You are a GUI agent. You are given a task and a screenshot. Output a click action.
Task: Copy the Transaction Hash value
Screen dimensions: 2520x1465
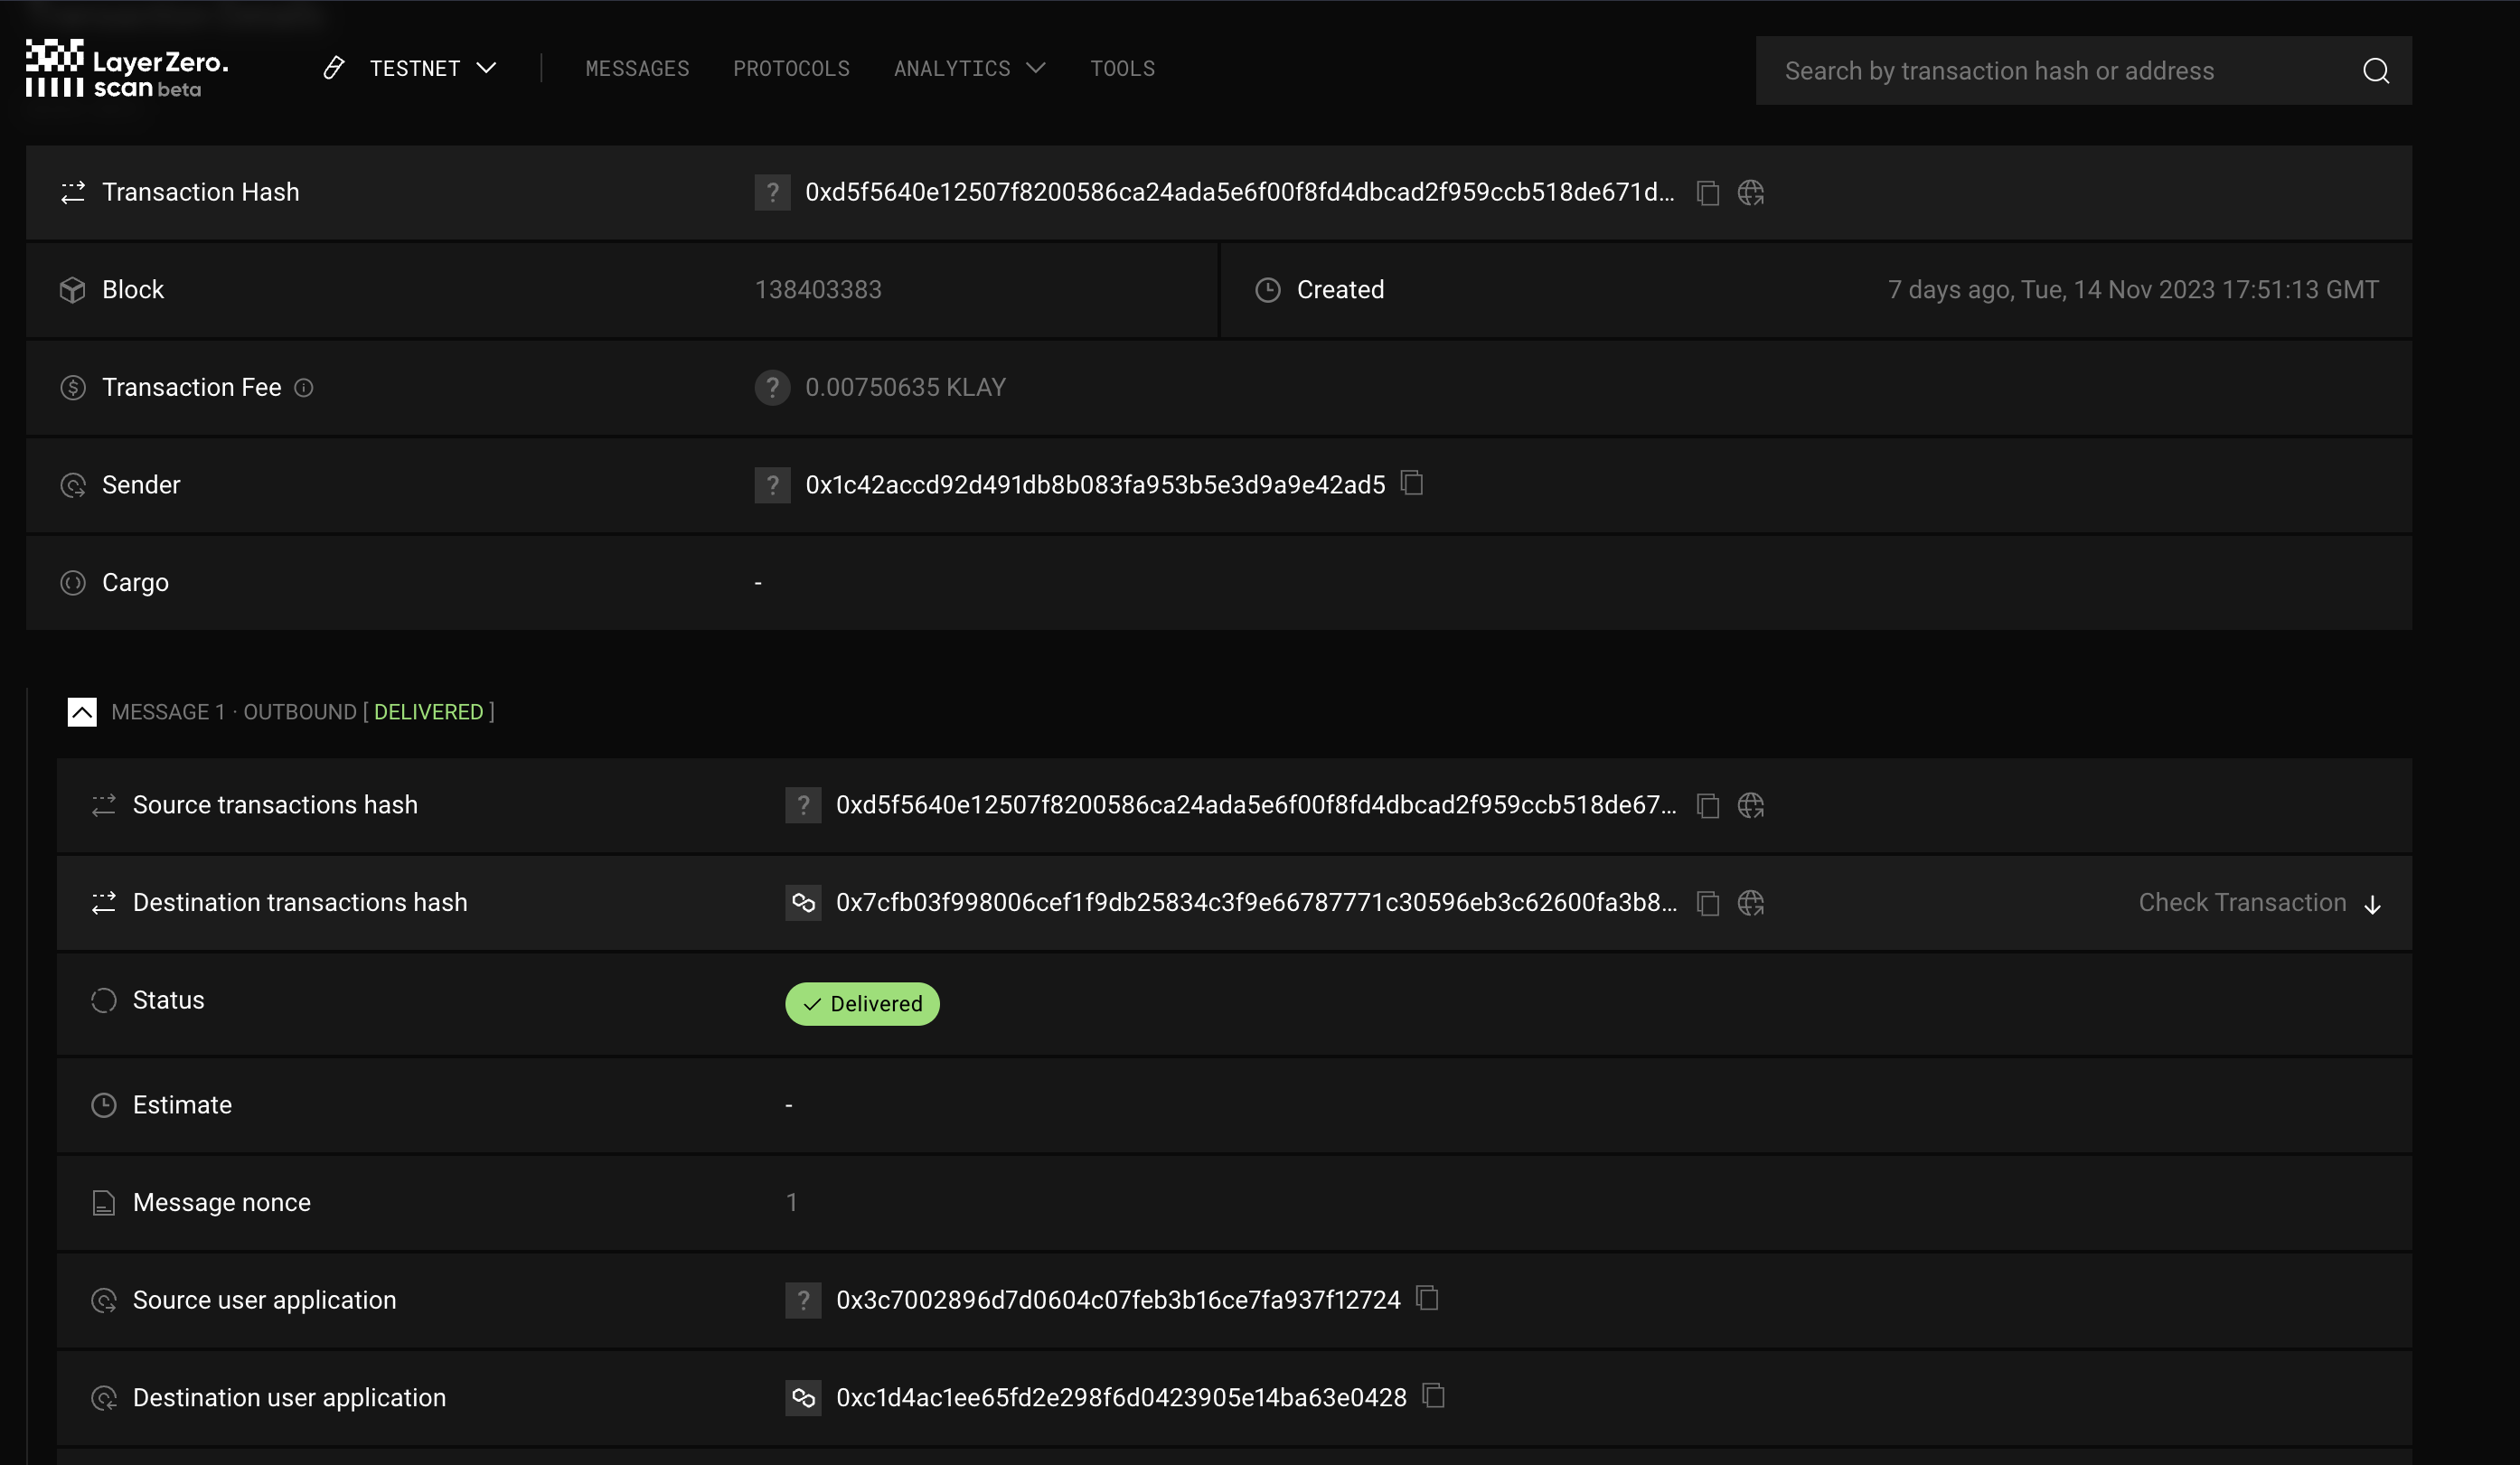(1708, 193)
